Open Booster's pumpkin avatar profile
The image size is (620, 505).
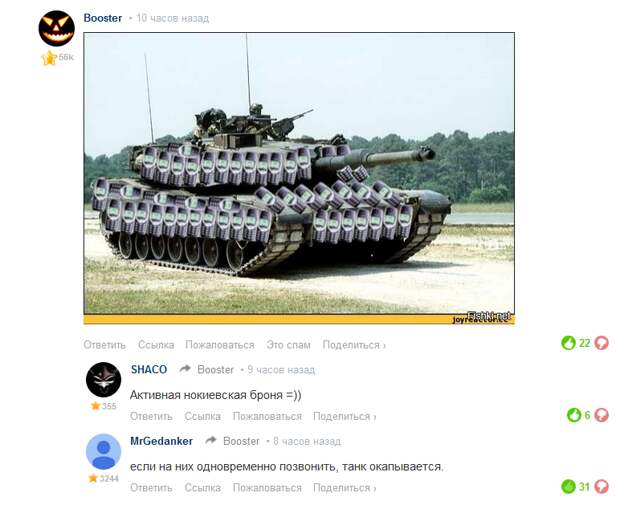pyautogui.click(x=57, y=28)
